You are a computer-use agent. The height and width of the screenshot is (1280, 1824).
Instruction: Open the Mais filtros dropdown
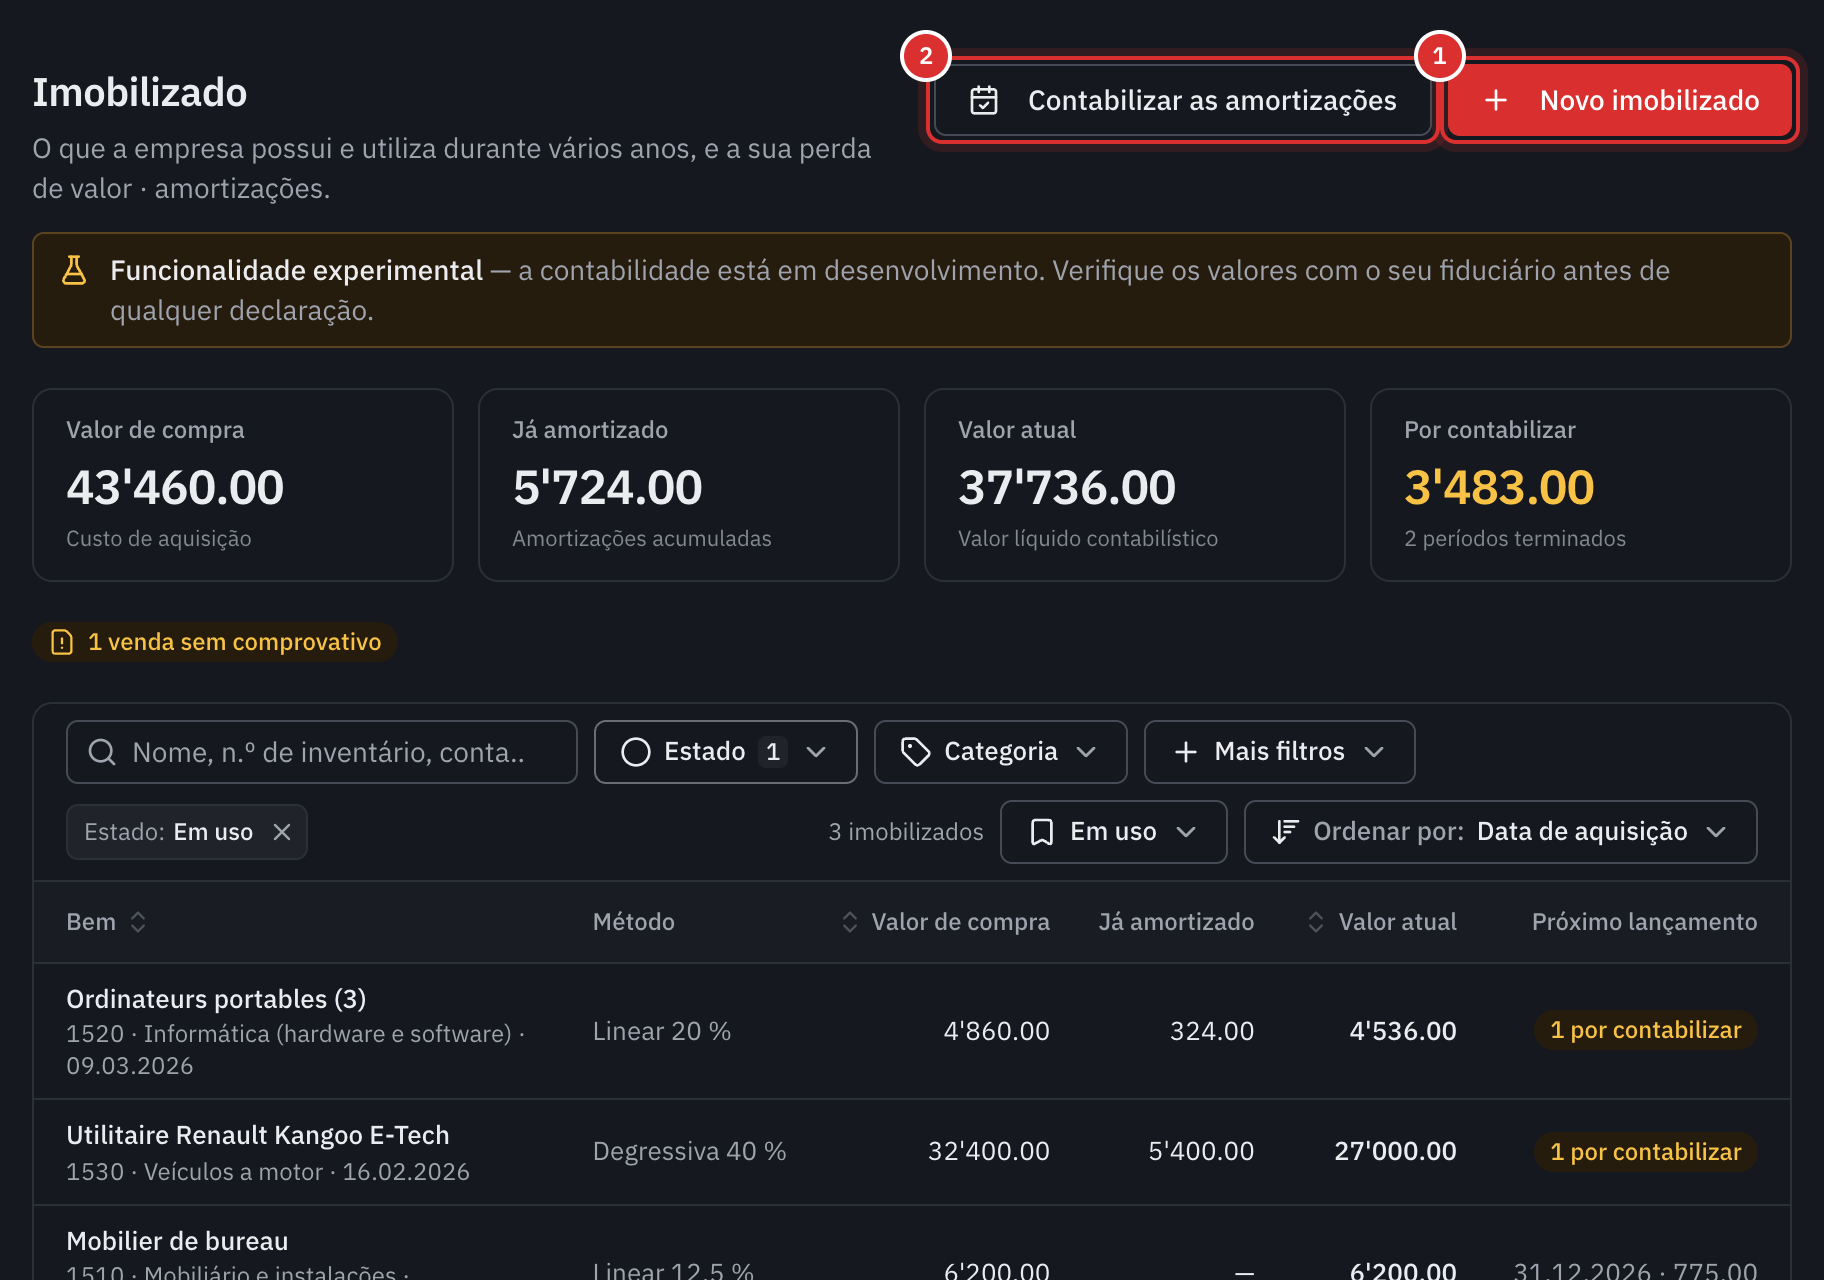(x=1280, y=752)
